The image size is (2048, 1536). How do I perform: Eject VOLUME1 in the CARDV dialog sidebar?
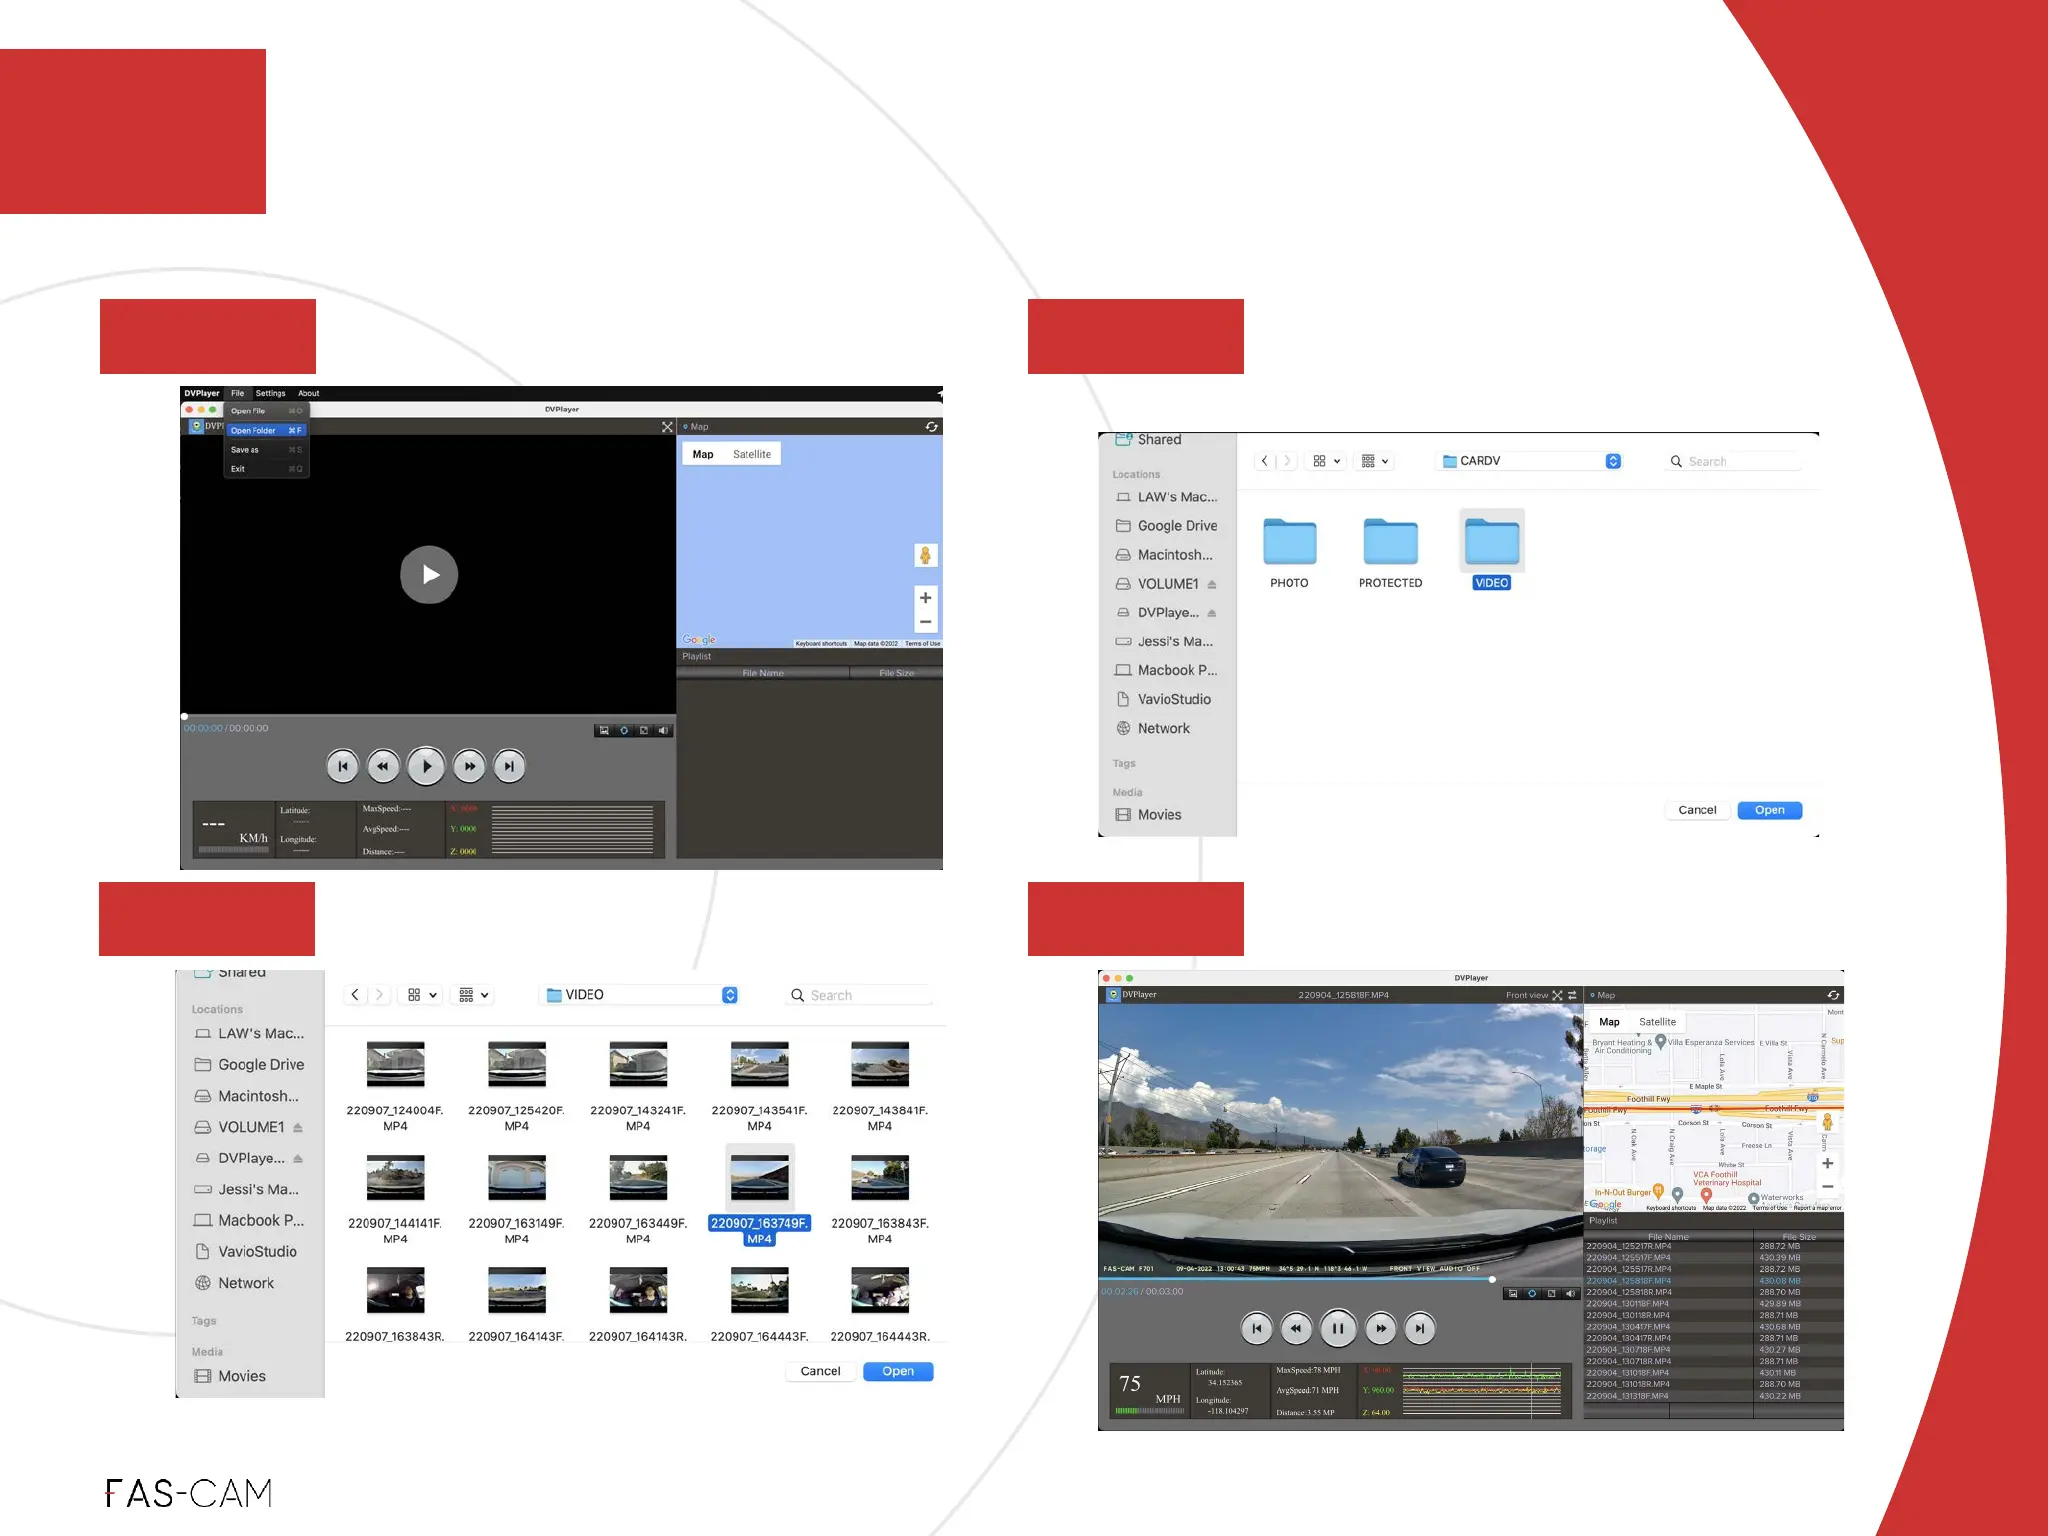click(1212, 584)
